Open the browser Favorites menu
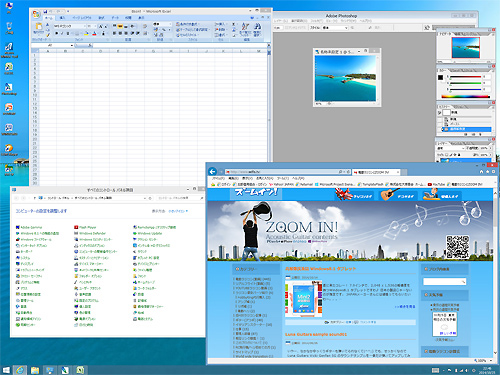The height and width of the screenshot is (375, 500). pos(265,178)
